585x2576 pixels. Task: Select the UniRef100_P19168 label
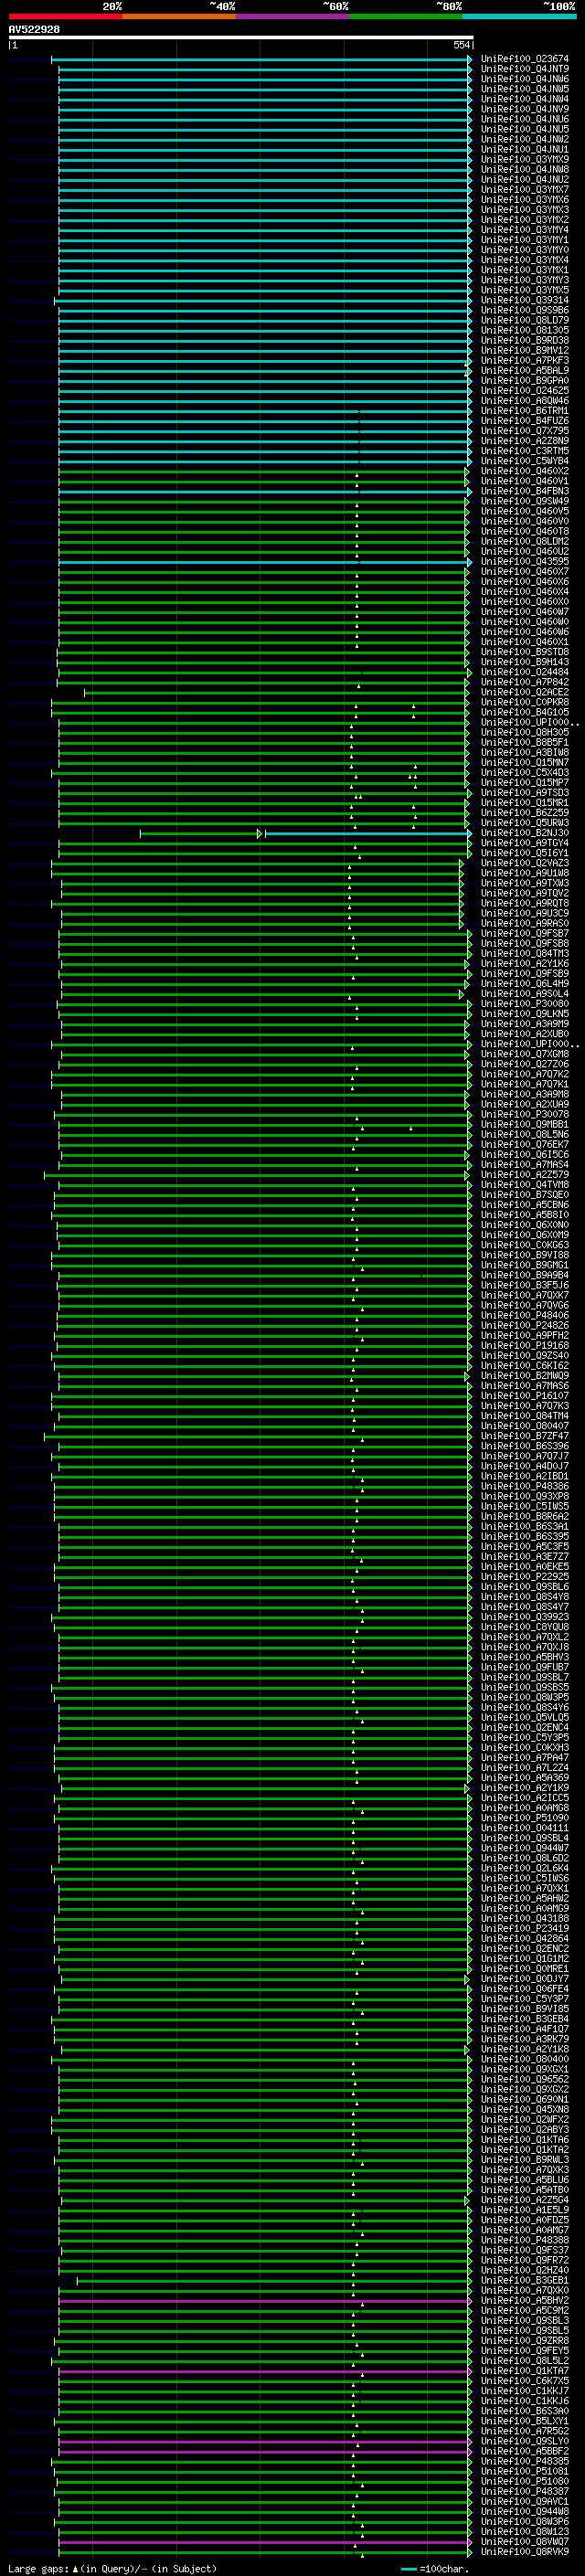pos(524,1346)
